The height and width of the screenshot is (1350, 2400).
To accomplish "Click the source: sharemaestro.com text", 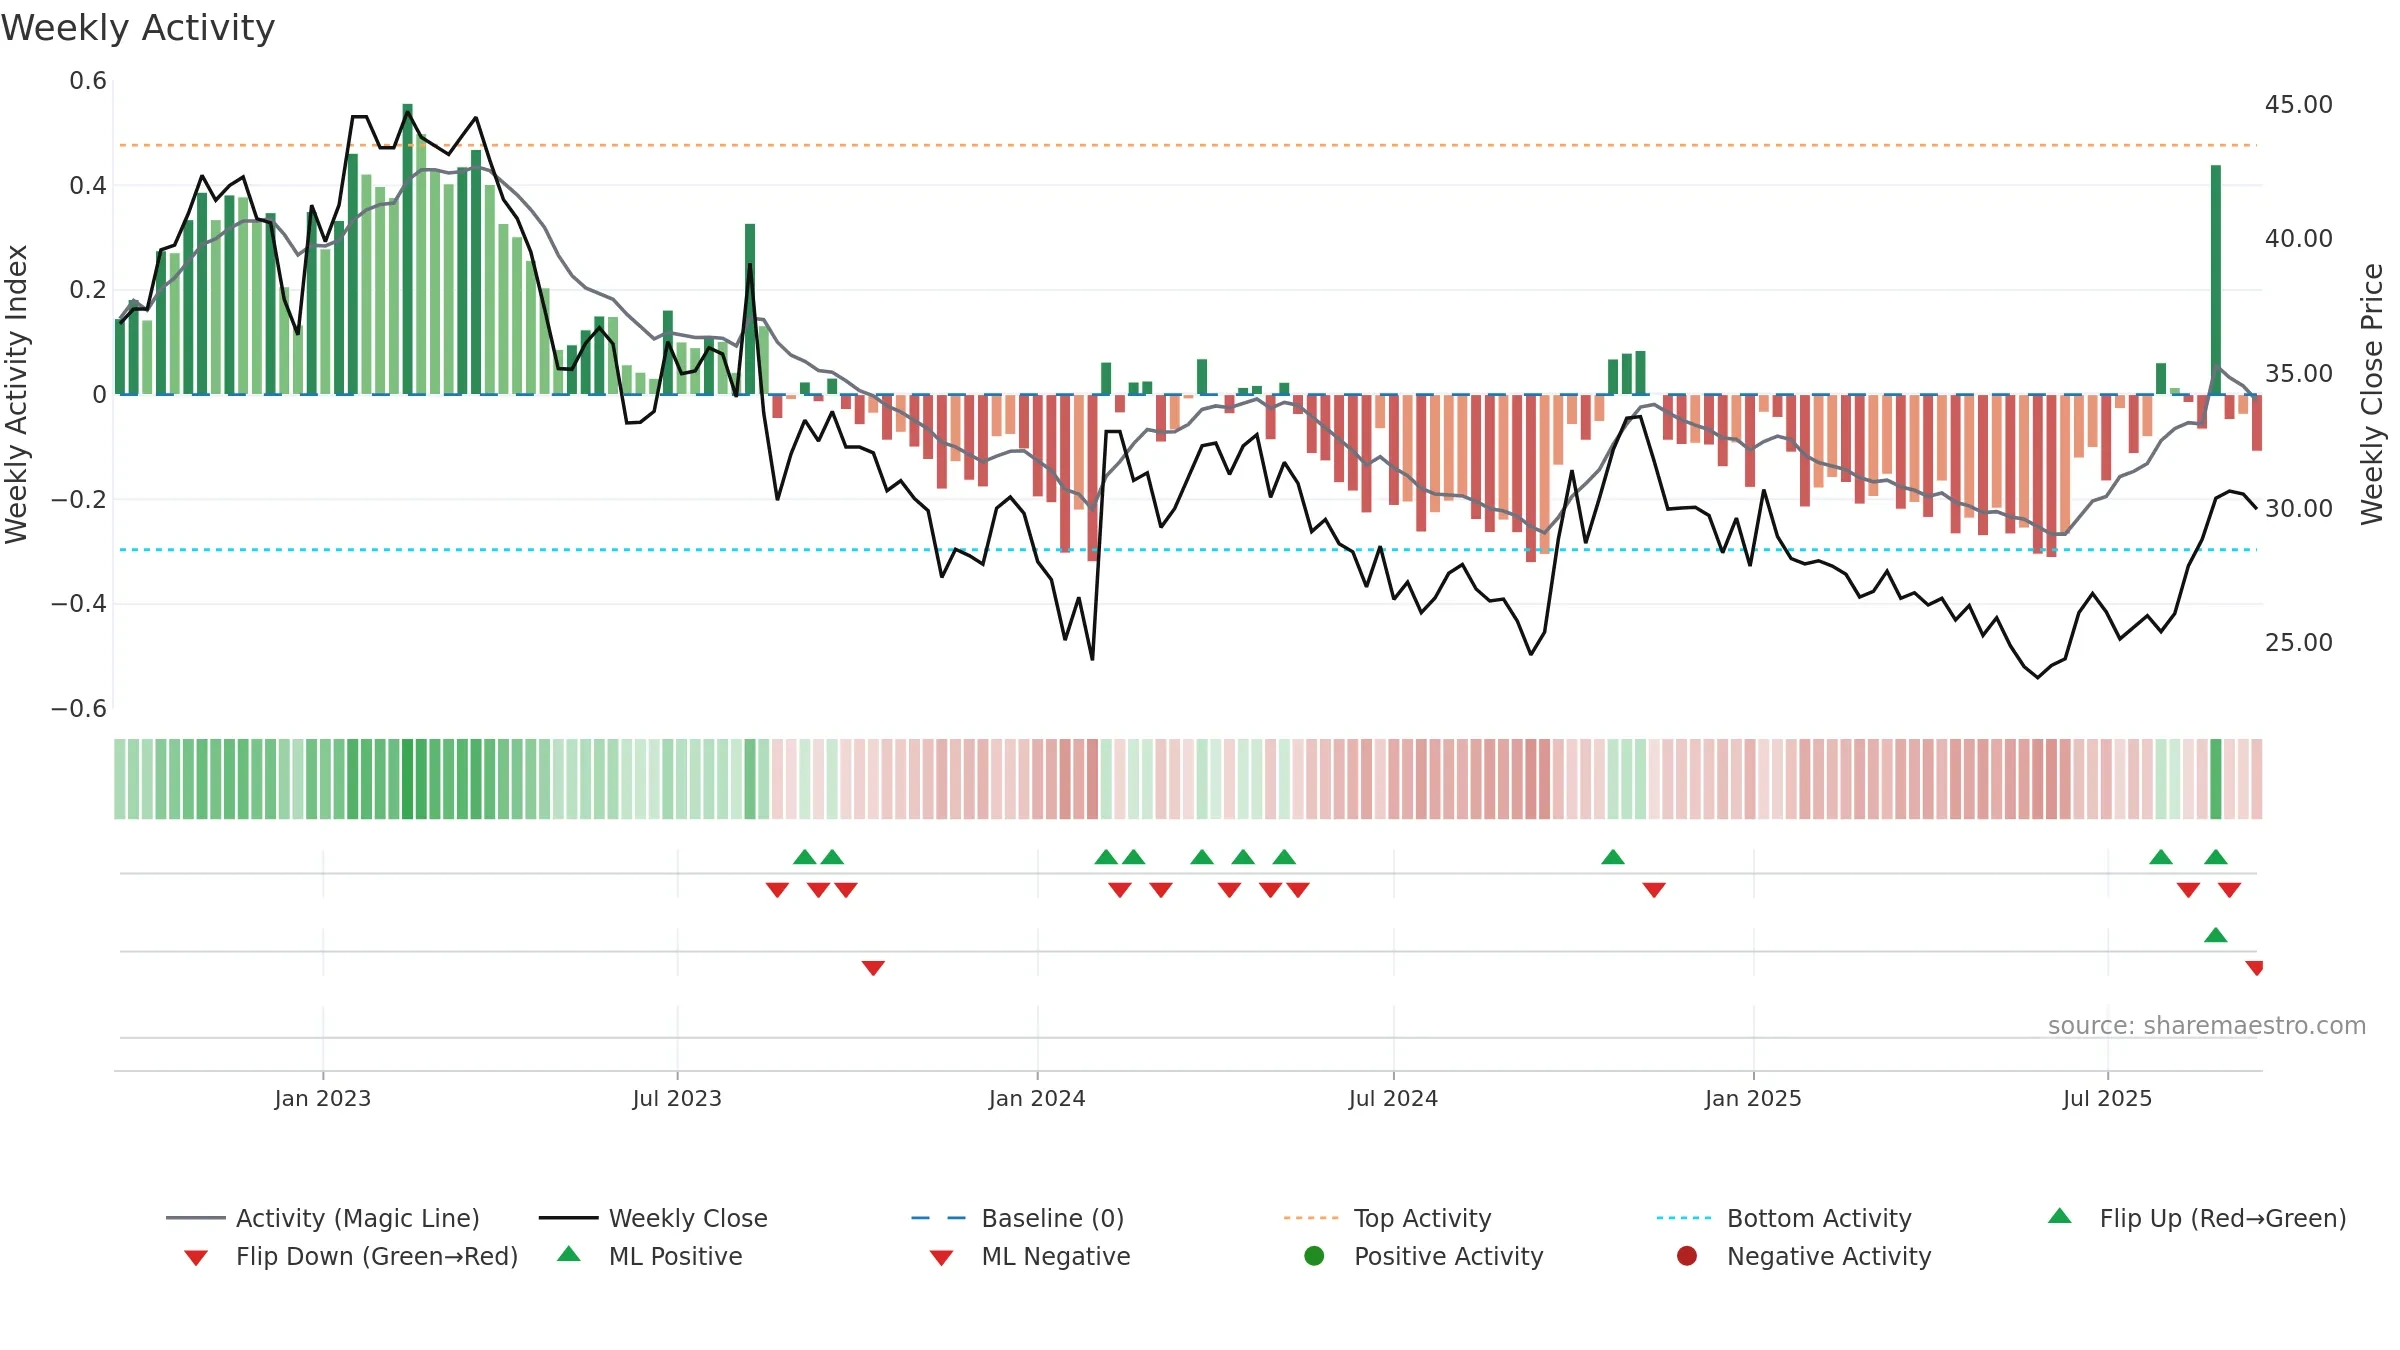I will click(2207, 1026).
